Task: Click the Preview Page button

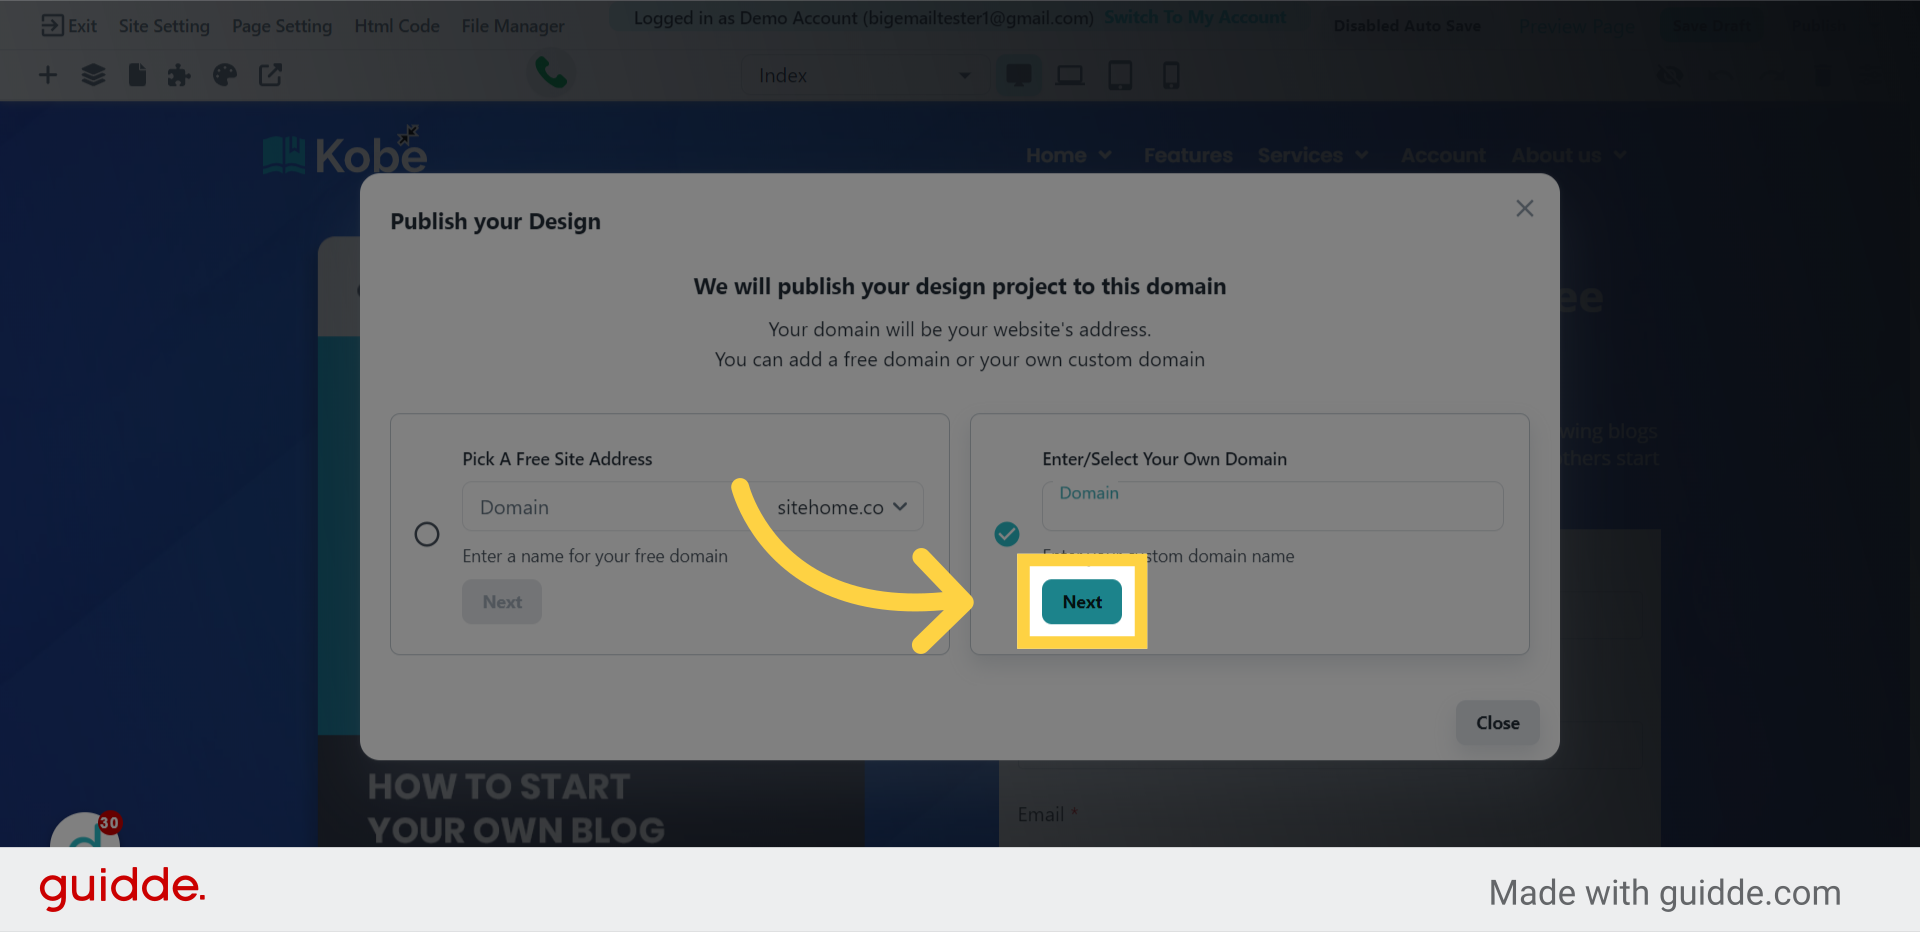Action: [1577, 26]
